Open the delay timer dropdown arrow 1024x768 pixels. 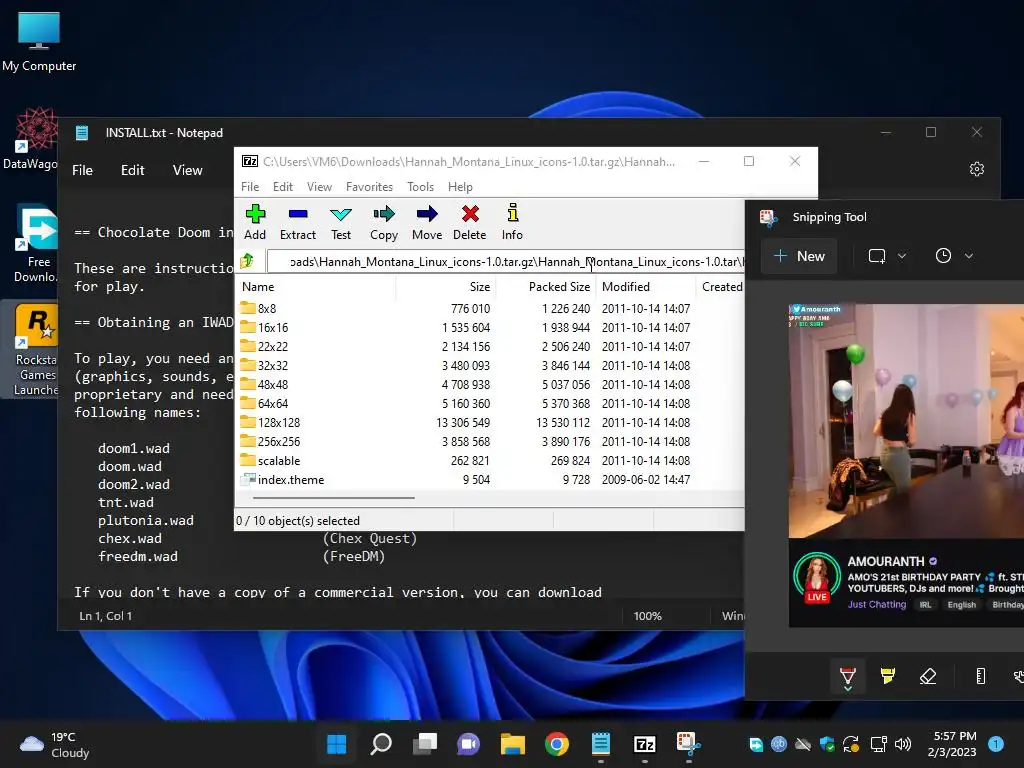[969, 256]
